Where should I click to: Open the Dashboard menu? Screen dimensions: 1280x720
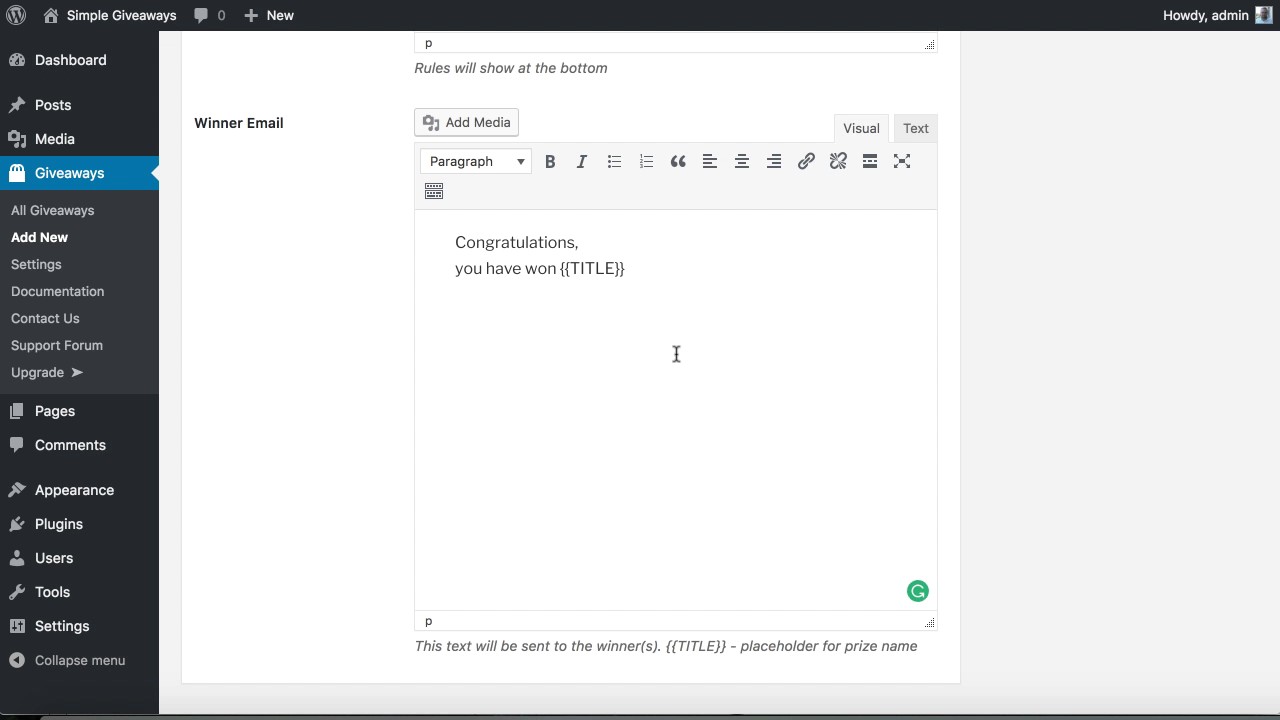click(x=79, y=60)
